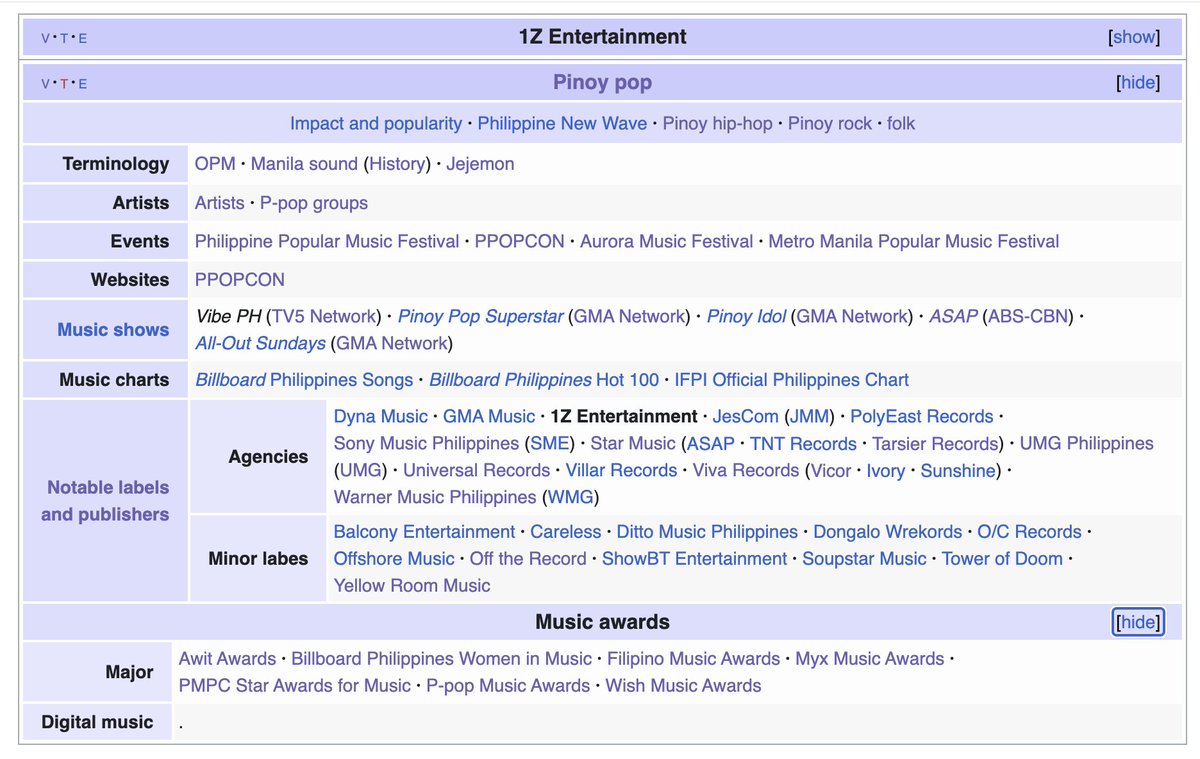Screen dimensions: 1200x759
Task: Open Dongalo Wrekords link
Action: pyautogui.click(x=888, y=532)
